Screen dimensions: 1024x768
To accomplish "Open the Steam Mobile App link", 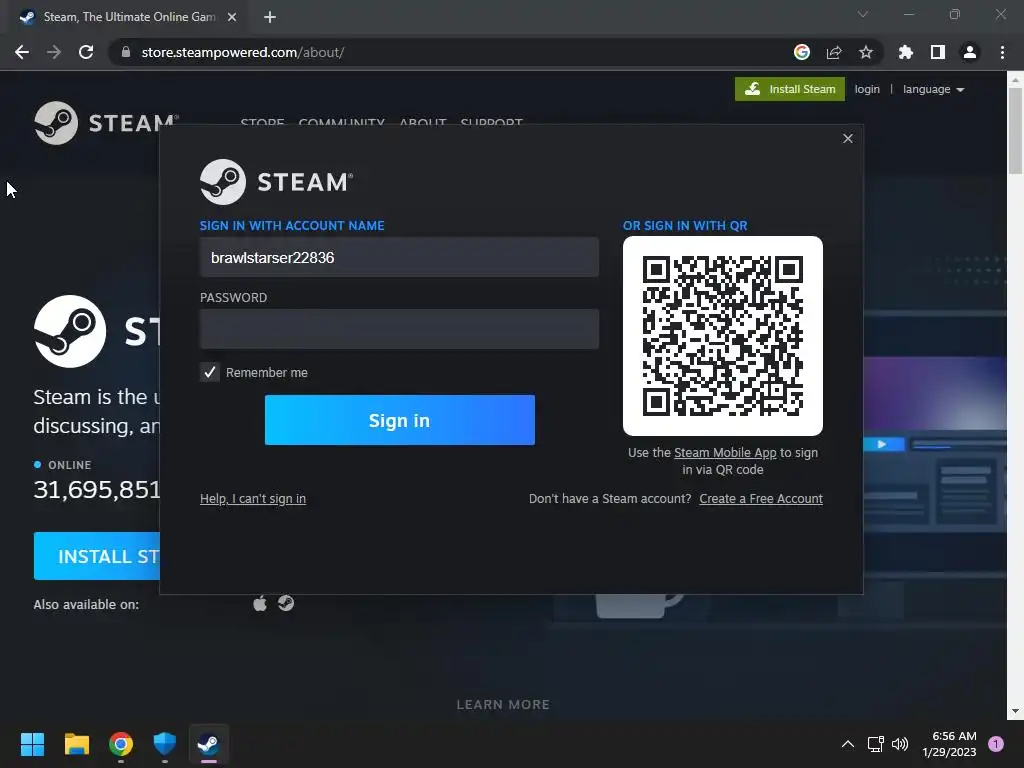I will coord(725,453).
